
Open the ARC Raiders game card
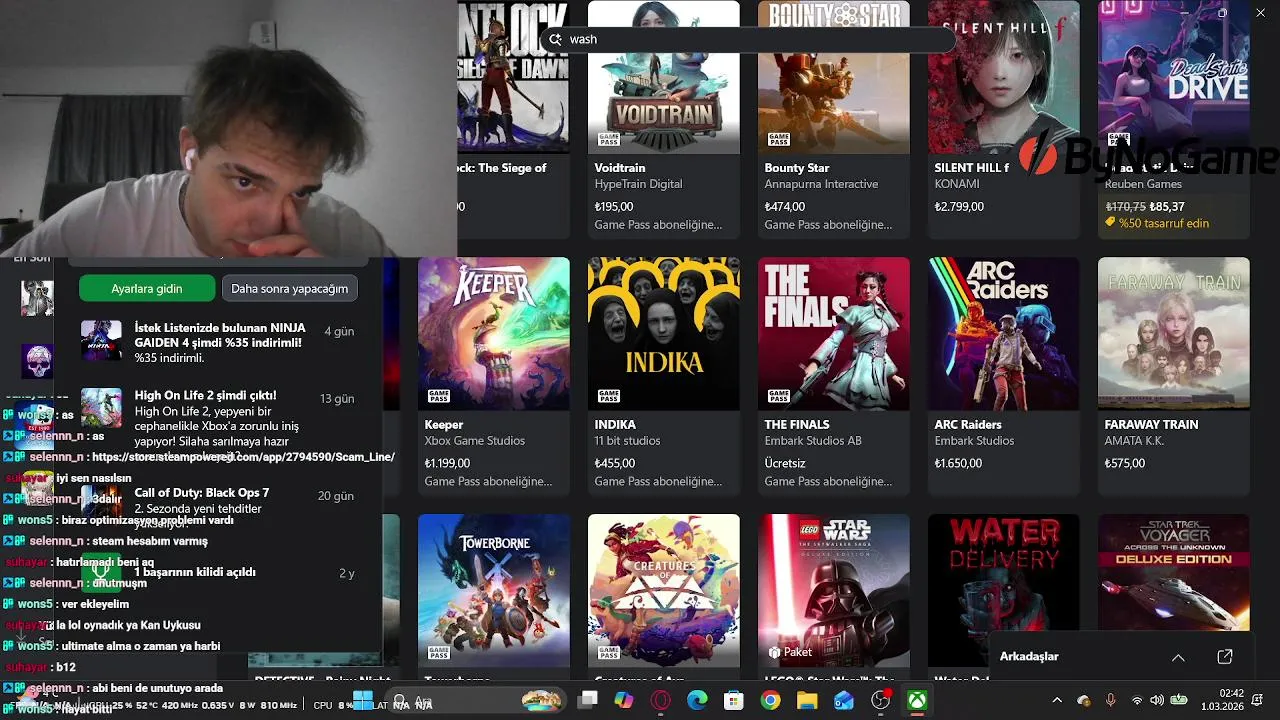click(x=1004, y=375)
